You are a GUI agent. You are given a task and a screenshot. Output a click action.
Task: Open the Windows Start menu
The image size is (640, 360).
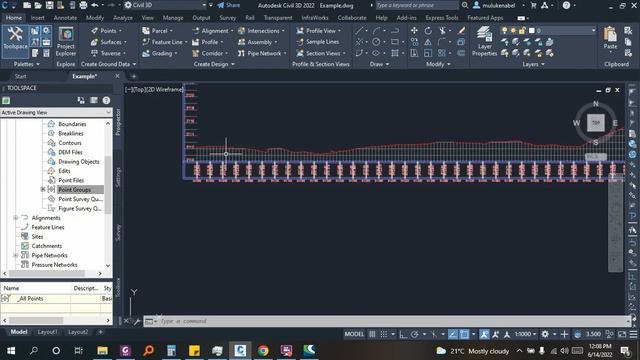tap(11, 351)
